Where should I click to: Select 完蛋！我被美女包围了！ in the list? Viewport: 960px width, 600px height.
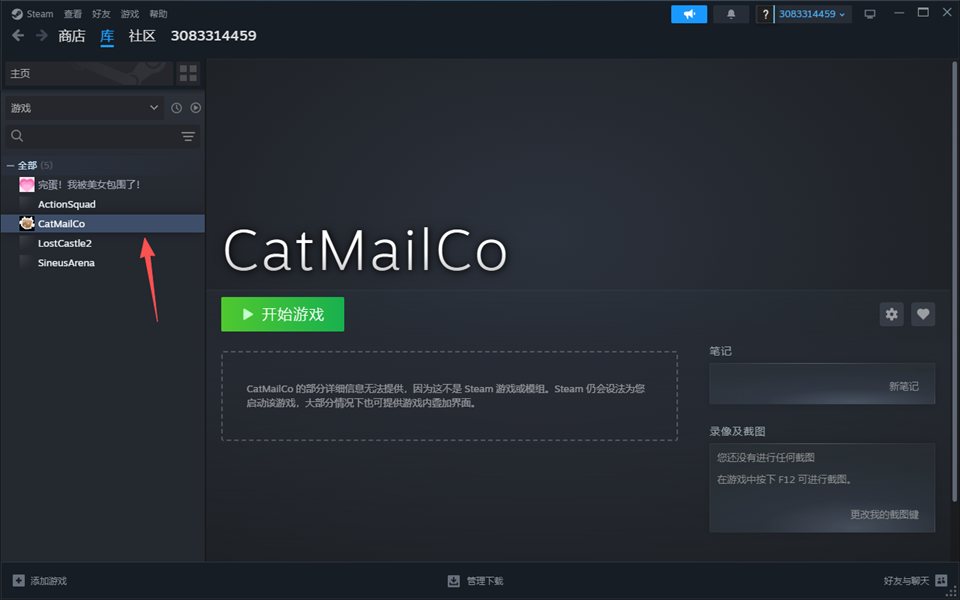click(102, 184)
